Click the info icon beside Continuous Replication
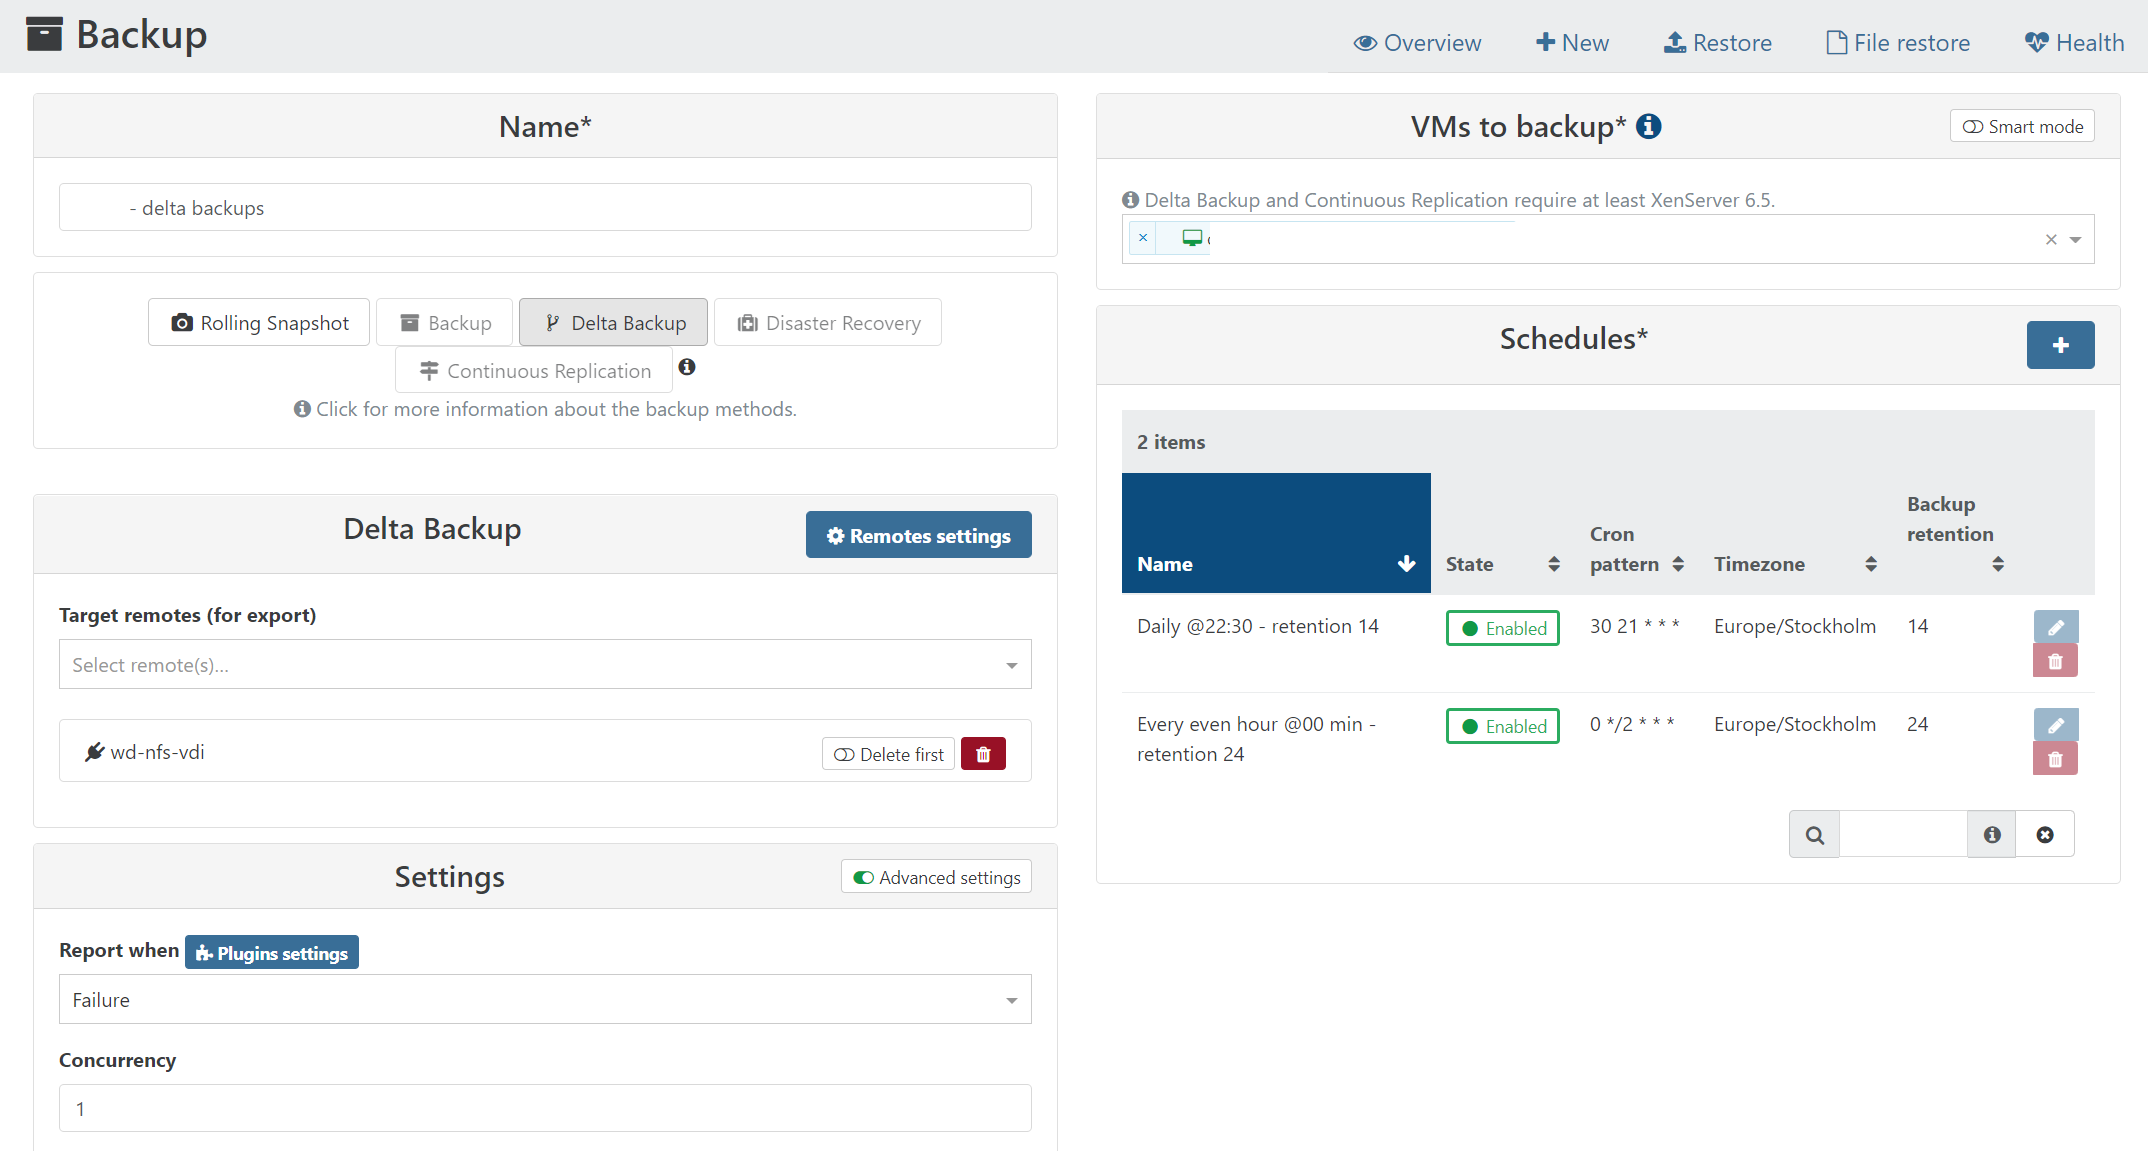 [687, 367]
